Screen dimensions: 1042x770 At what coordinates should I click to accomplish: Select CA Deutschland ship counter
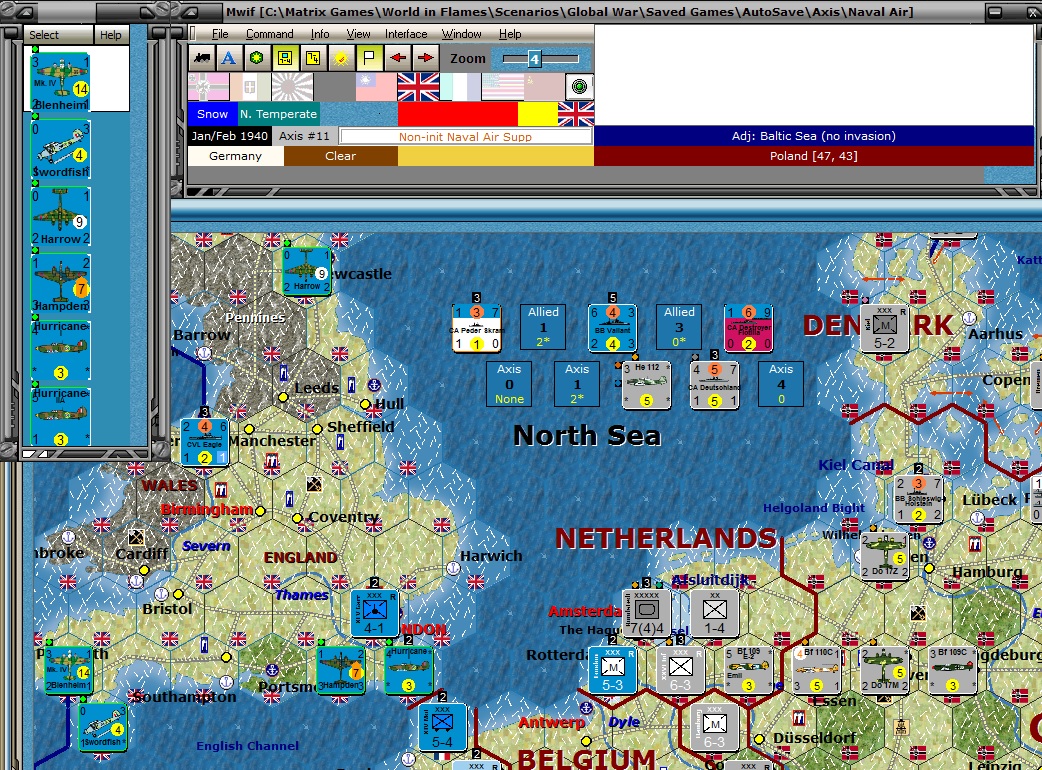tap(714, 385)
